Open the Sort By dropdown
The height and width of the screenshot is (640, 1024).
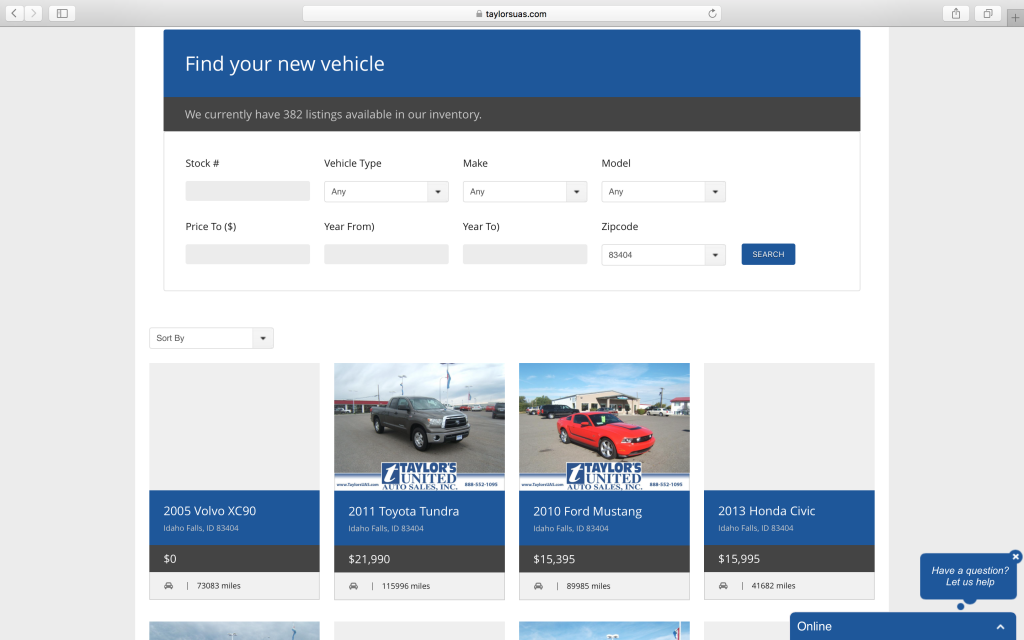[x=211, y=338]
